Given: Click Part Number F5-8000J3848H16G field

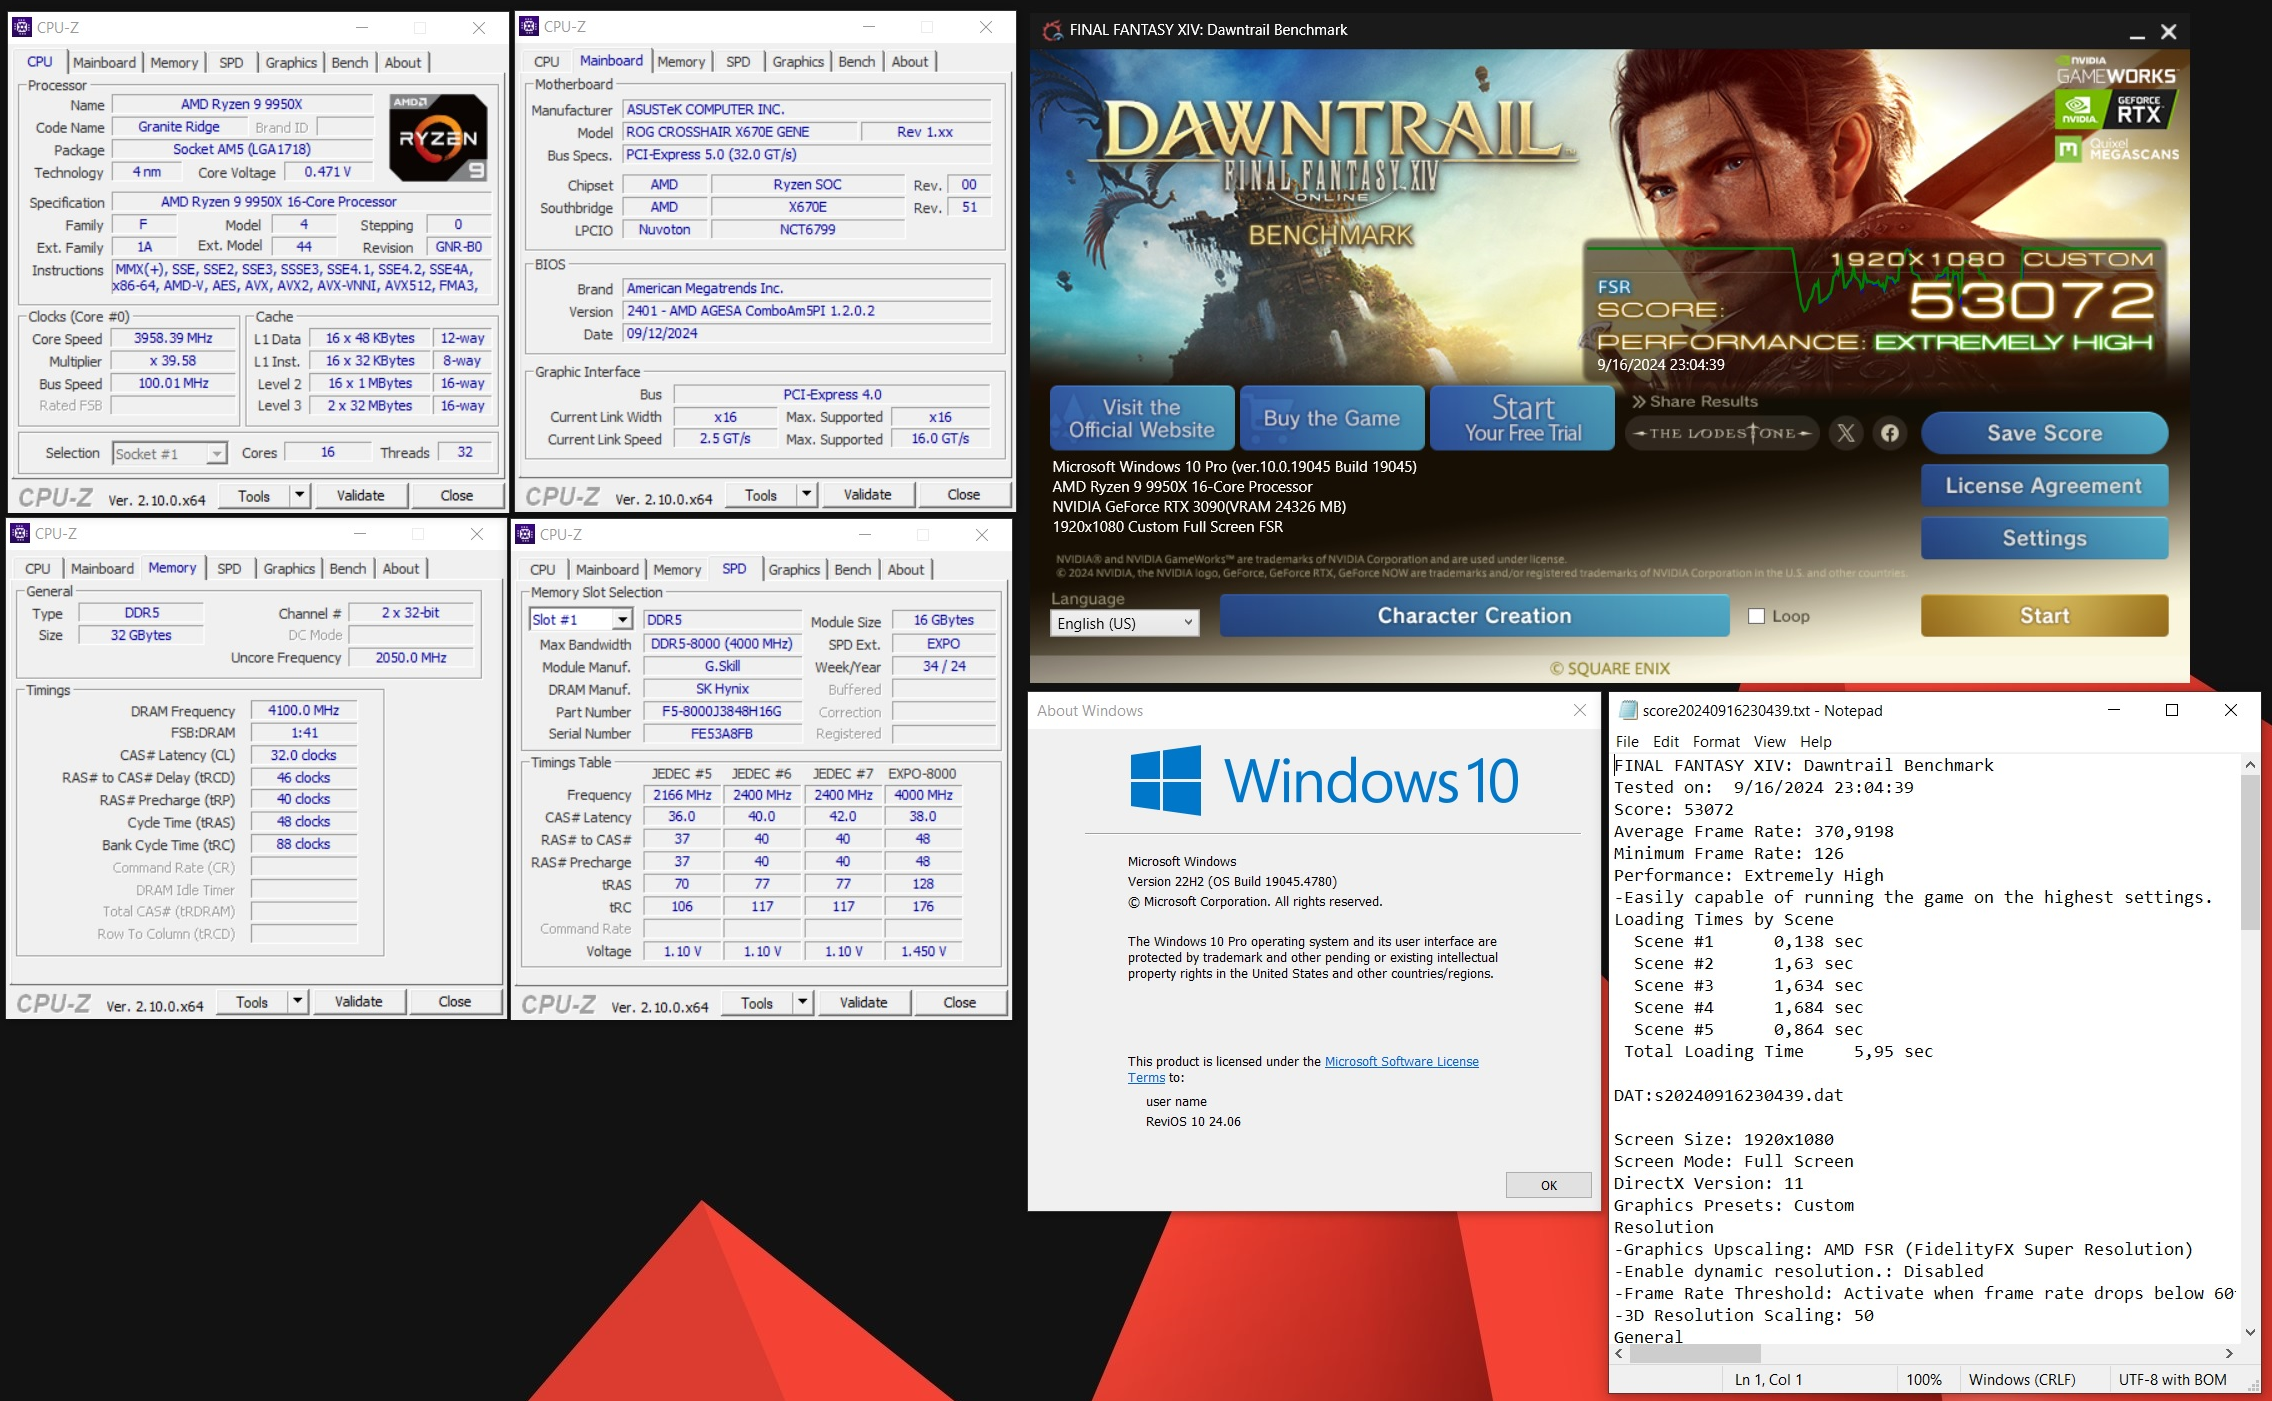Looking at the screenshot, I should (x=722, y=711).
